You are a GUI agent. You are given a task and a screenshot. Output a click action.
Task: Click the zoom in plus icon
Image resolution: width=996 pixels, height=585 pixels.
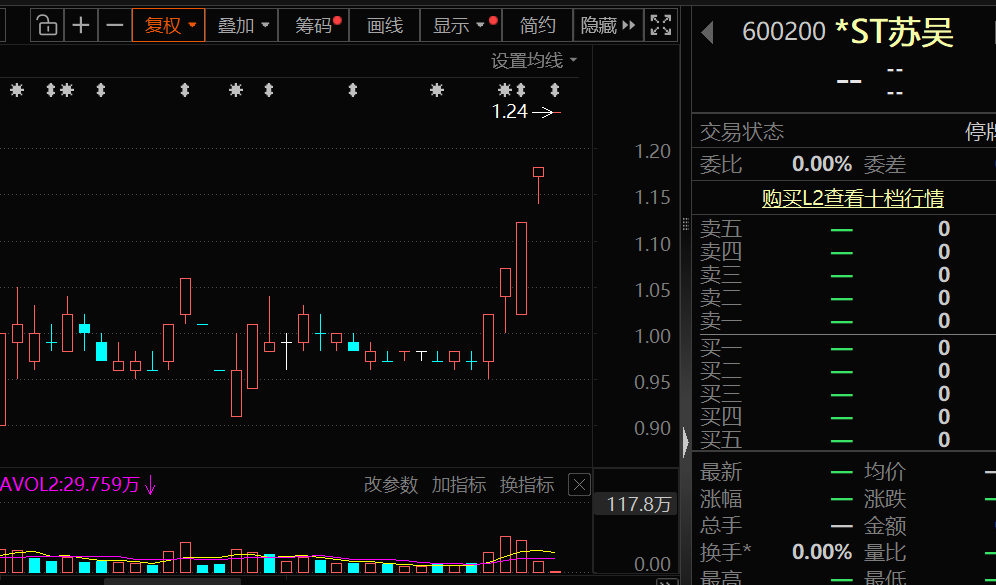[81, 25]
